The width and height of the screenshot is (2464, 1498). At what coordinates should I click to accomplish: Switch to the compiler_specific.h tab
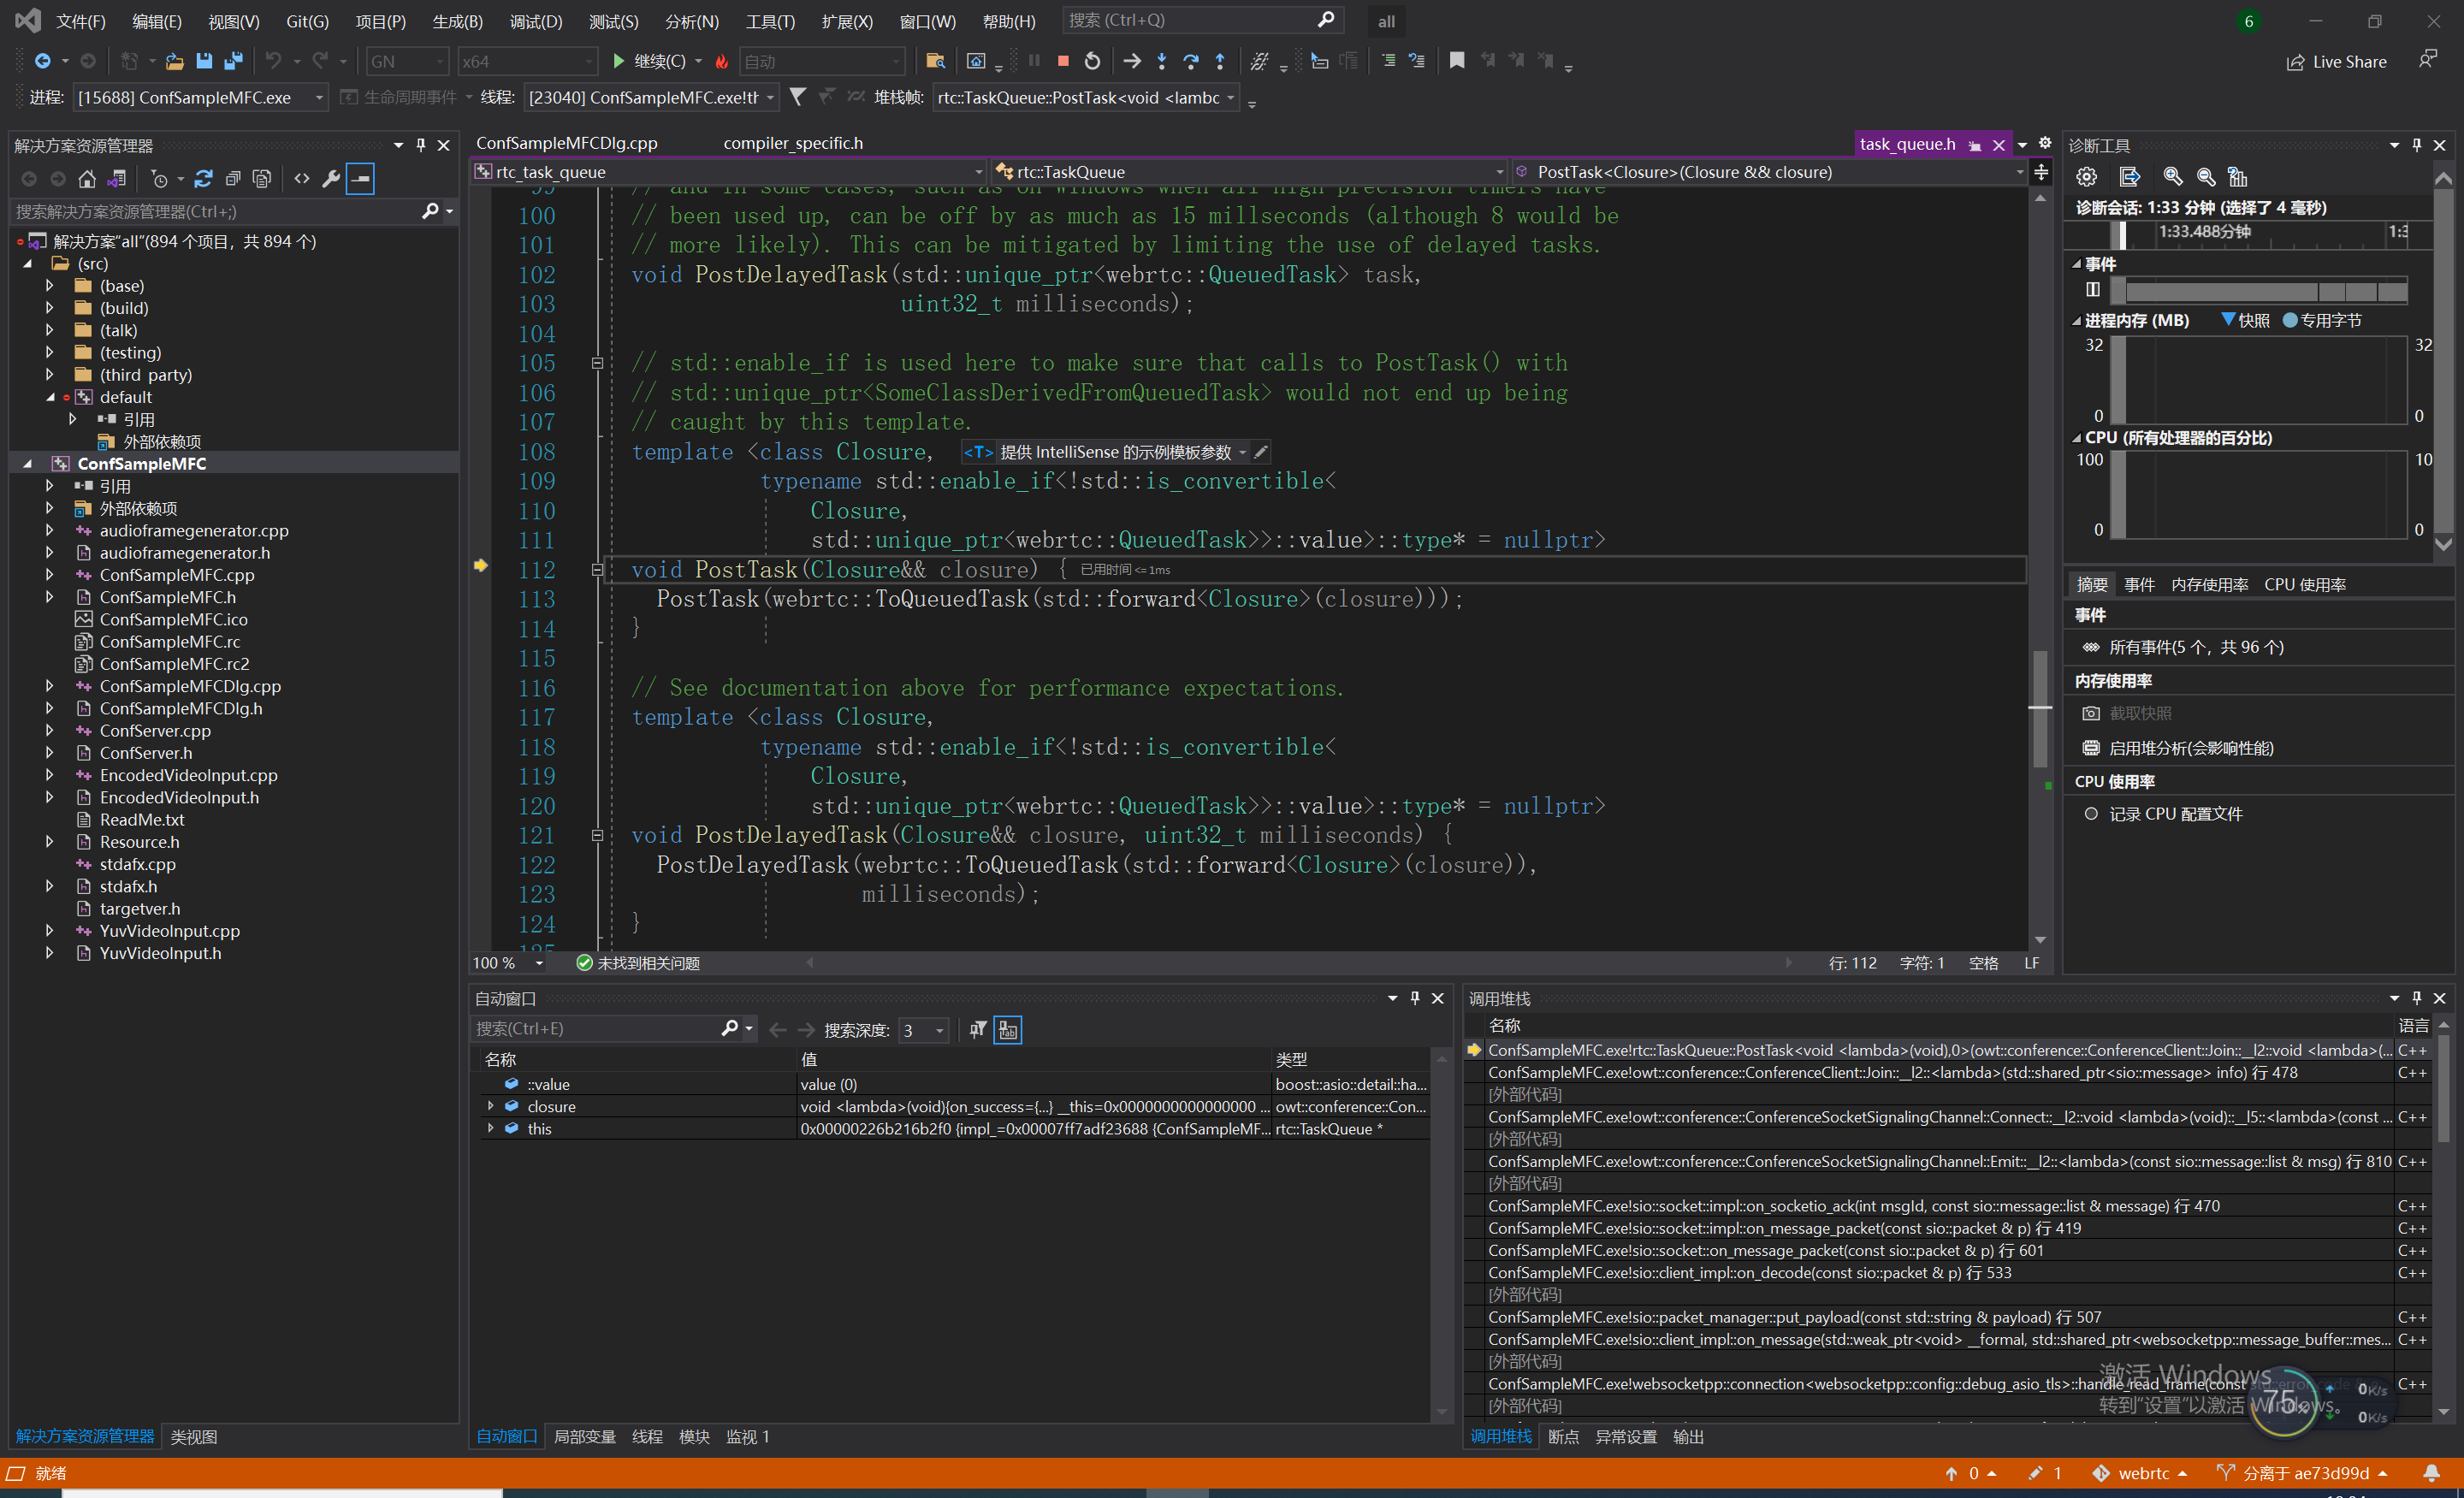pyautogui.click(x=793, y=142)
